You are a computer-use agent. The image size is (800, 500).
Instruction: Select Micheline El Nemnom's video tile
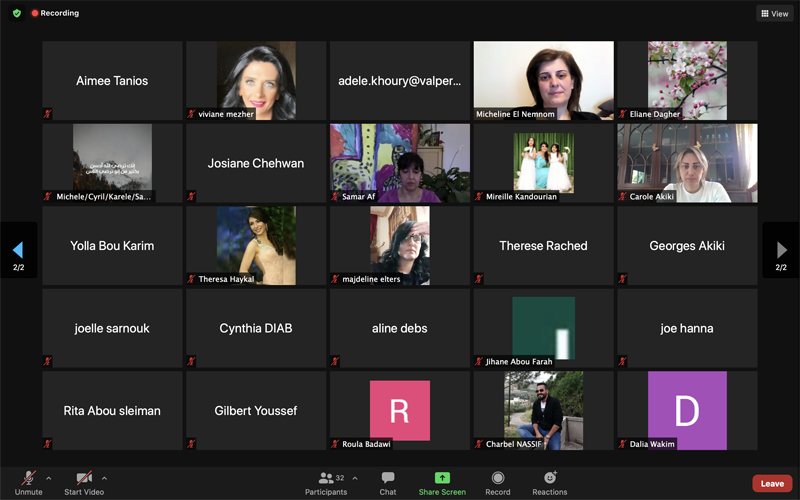[x=543, y=80]
